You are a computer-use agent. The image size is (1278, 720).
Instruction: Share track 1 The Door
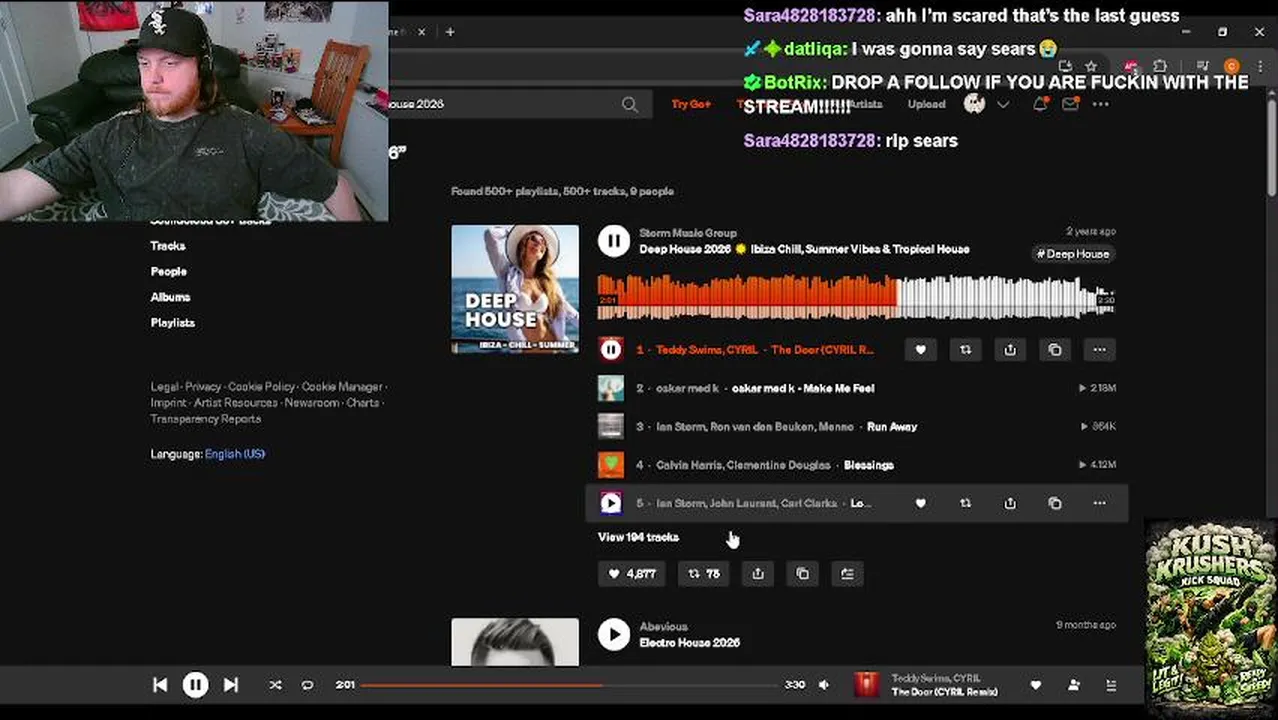(1010, 349)
